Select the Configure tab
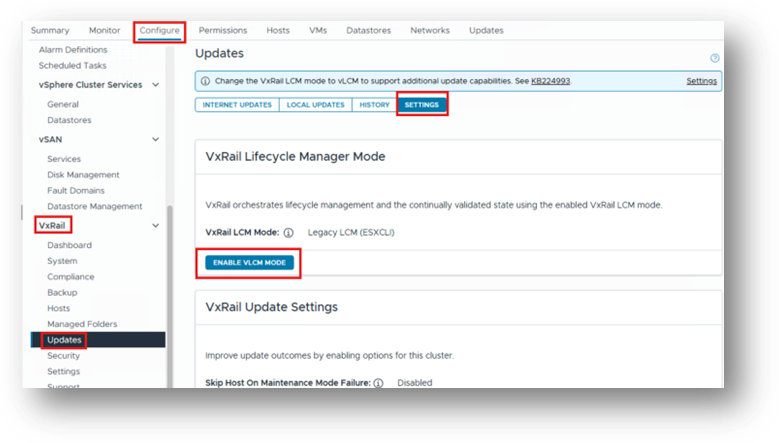This screenshot has height=443, width=779. [159, 30]
